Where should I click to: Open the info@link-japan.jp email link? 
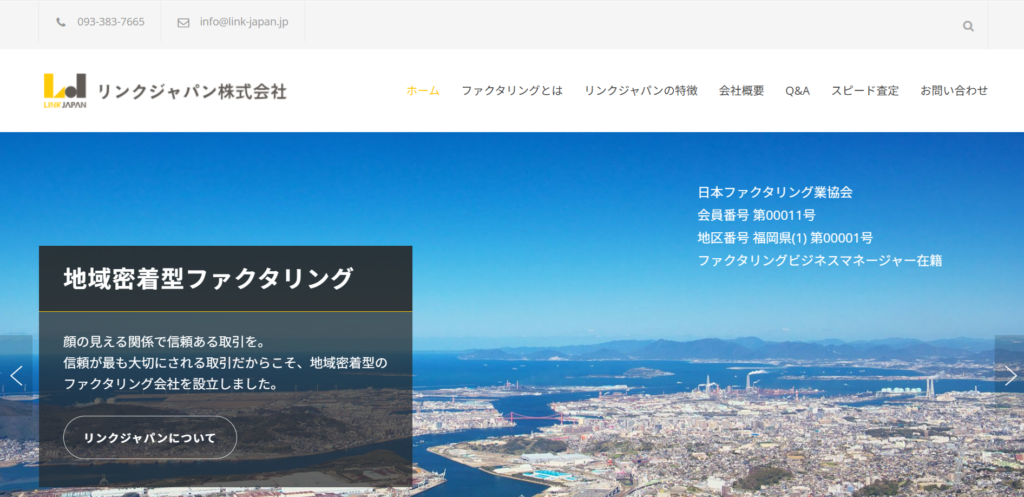(244, 22)
